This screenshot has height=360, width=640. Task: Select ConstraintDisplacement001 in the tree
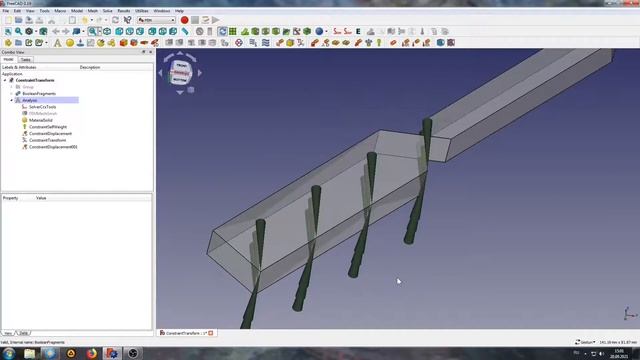[x=53, y=147]
